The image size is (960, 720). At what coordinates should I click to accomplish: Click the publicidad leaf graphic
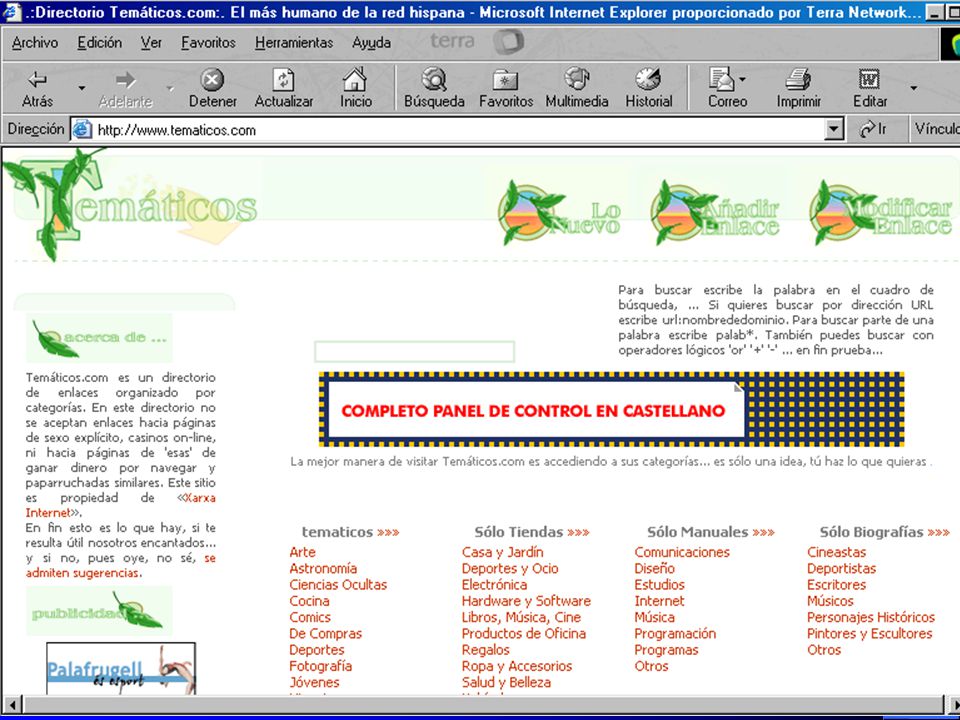[99, 611]
